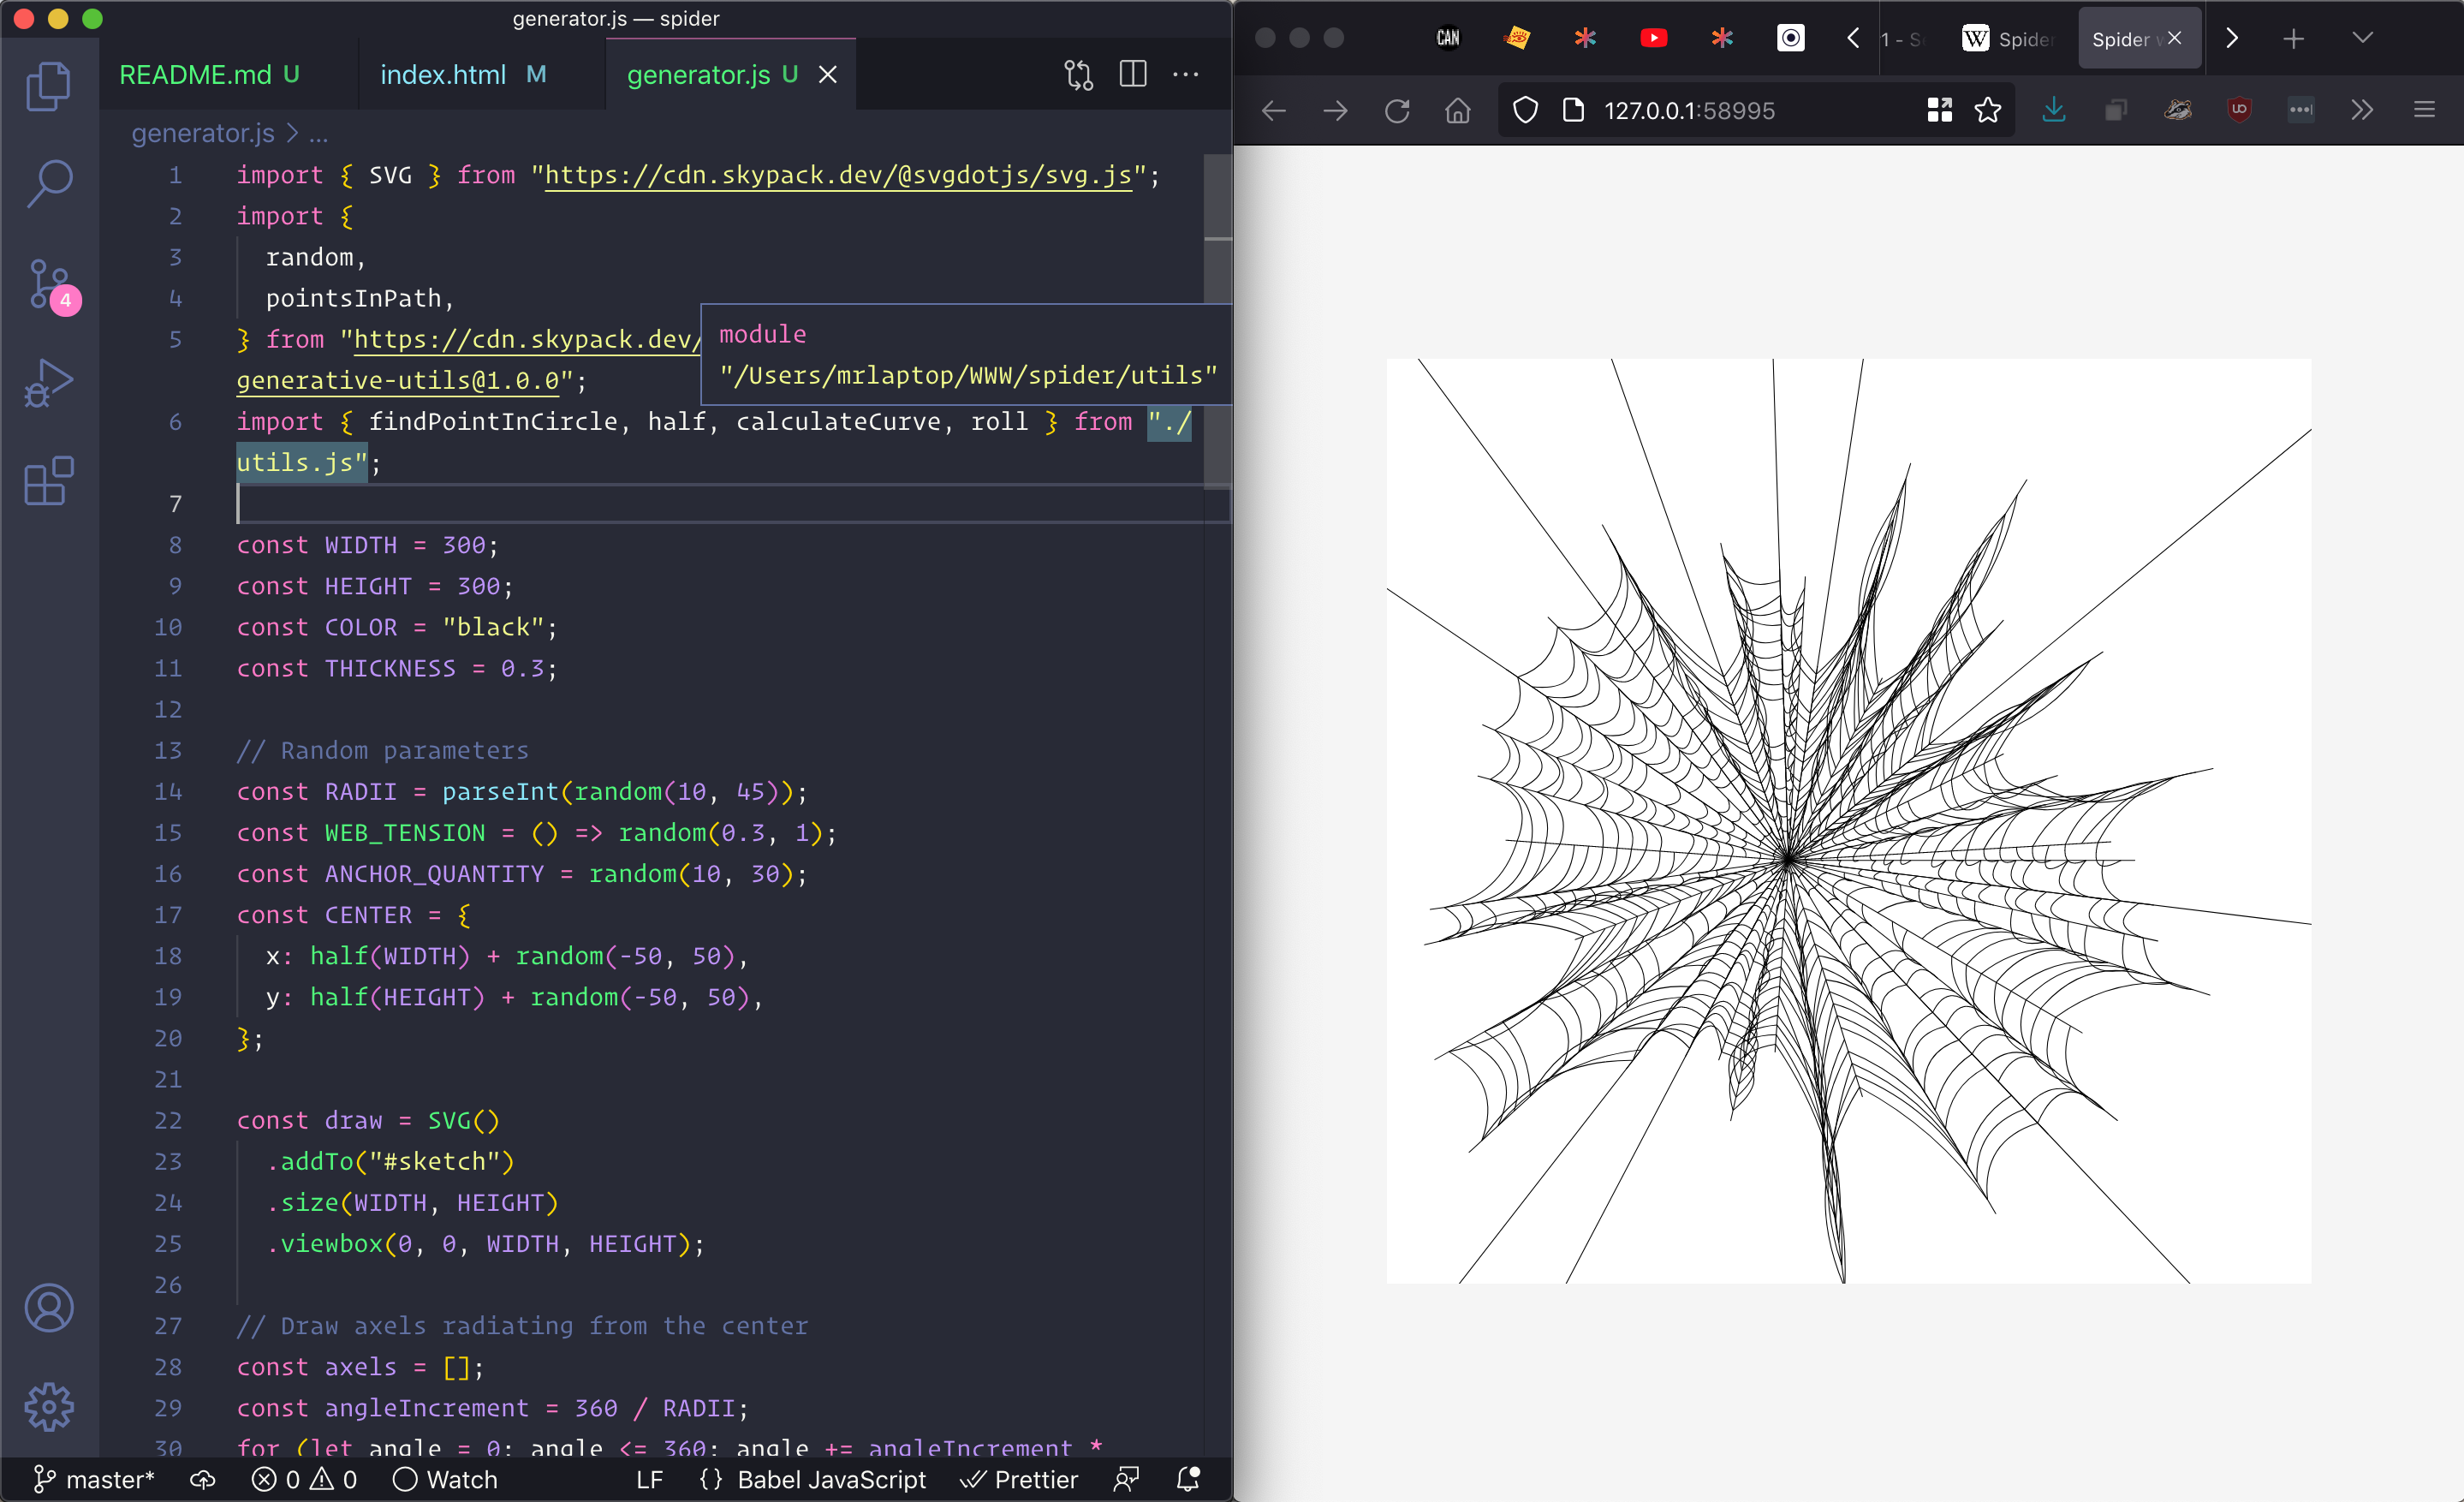Open the Explorer files icon in VS Code
Image resolution: width=2464 pixels, height=1502 pixels.
(x=48, y=86)
